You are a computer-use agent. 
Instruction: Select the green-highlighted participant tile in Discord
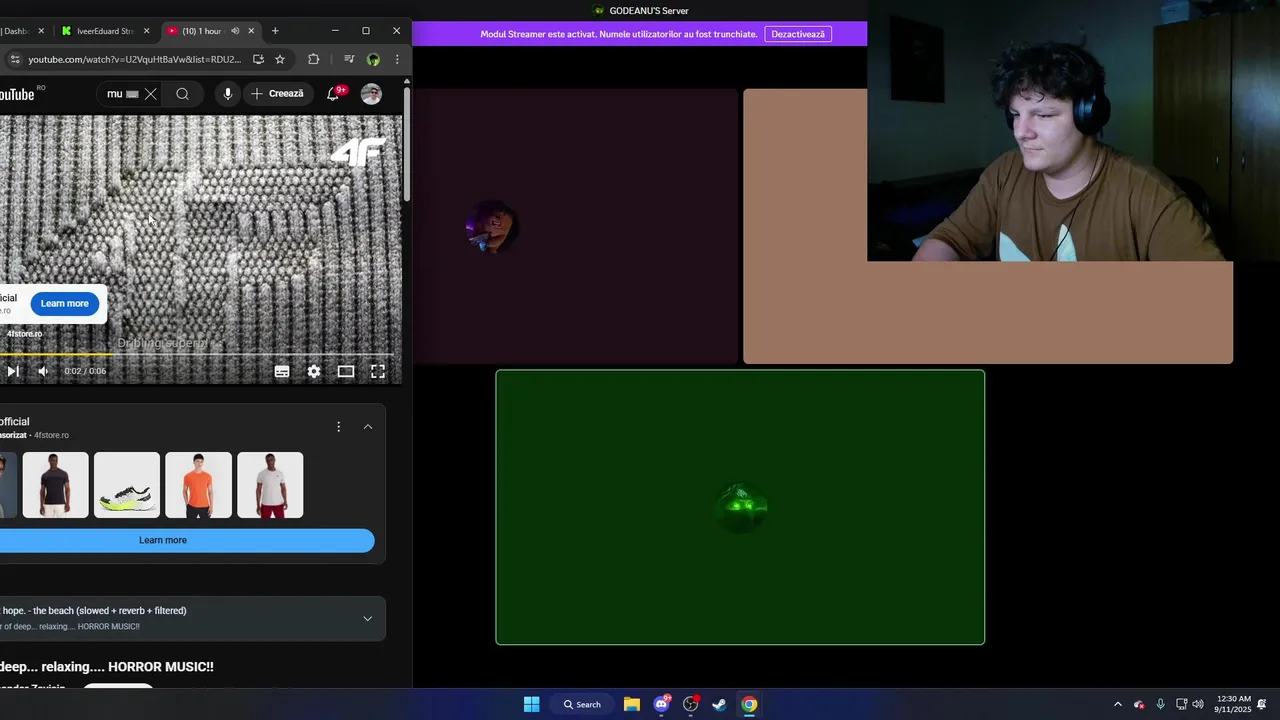(x=740, y=507)
